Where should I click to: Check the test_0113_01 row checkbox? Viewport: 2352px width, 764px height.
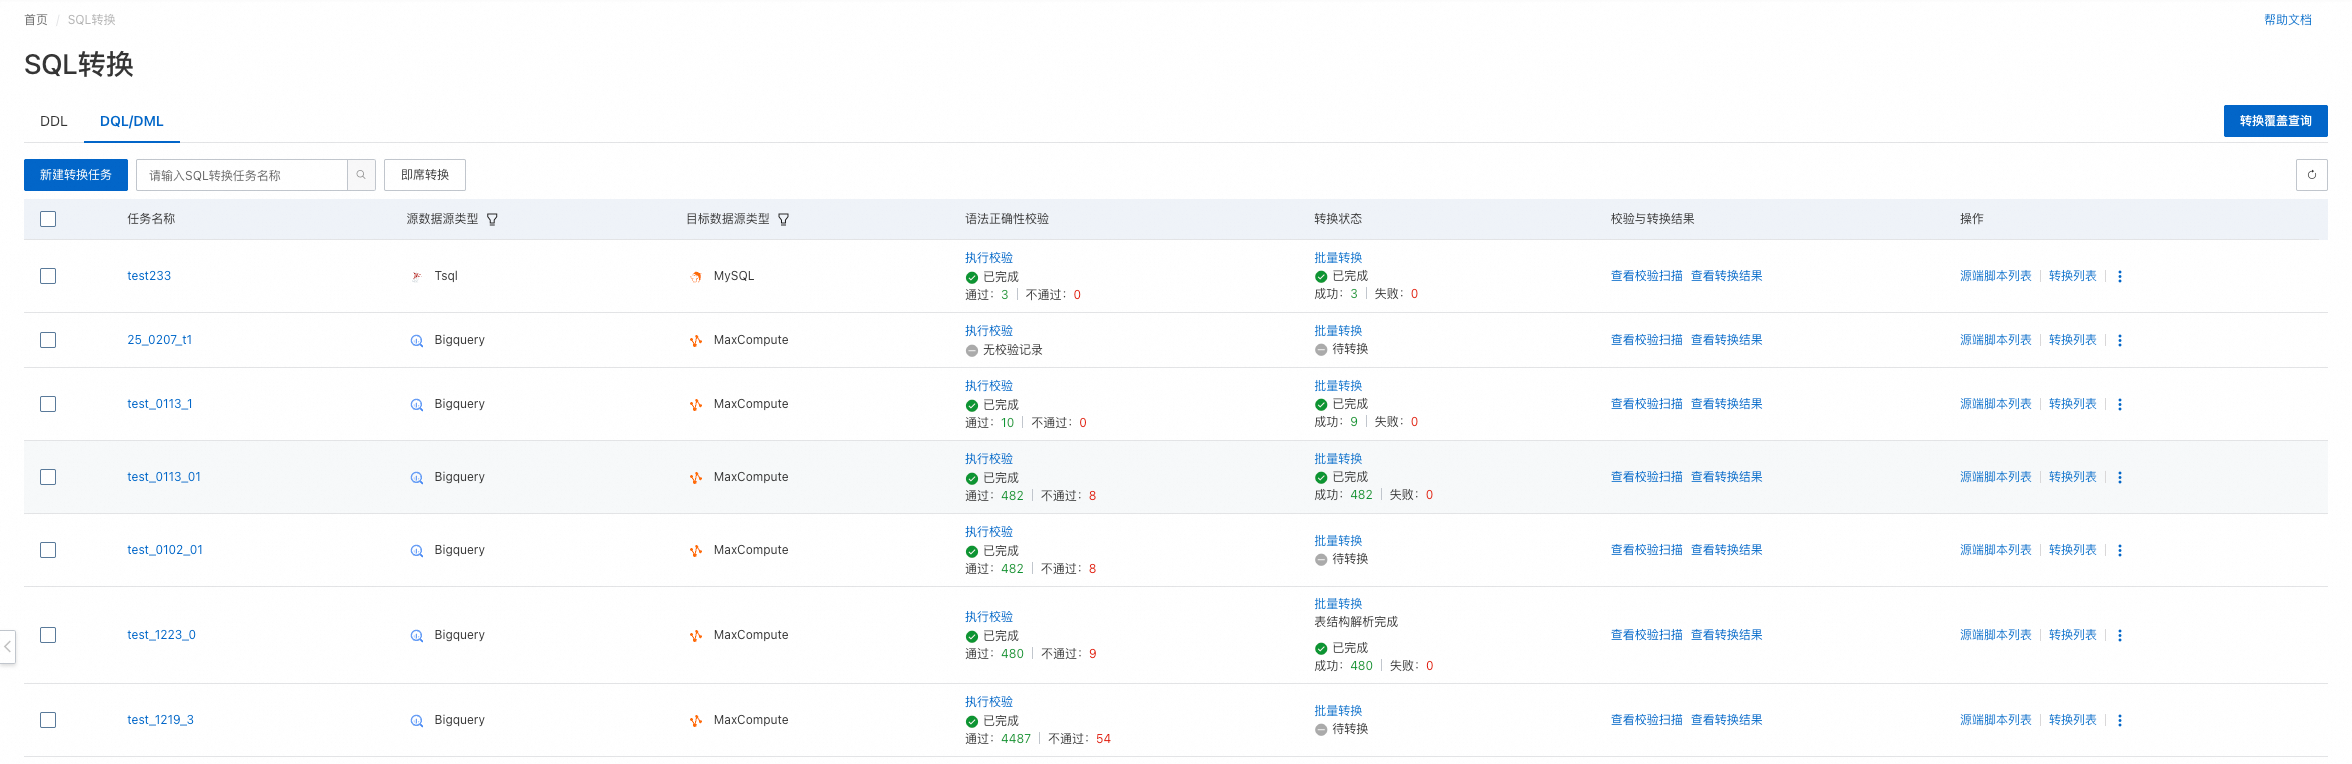pyautogui.click(x=48, y=477)
